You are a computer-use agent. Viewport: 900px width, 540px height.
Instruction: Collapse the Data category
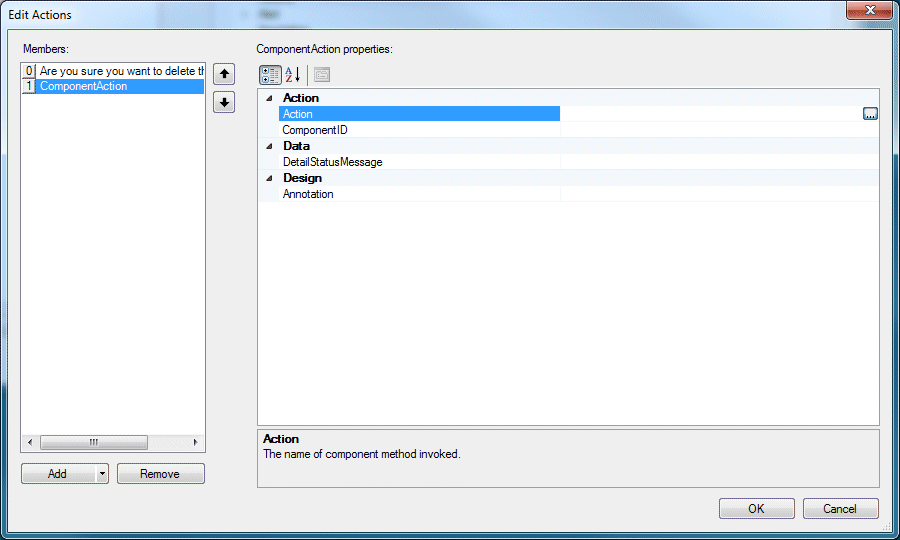tap(269, 146)
